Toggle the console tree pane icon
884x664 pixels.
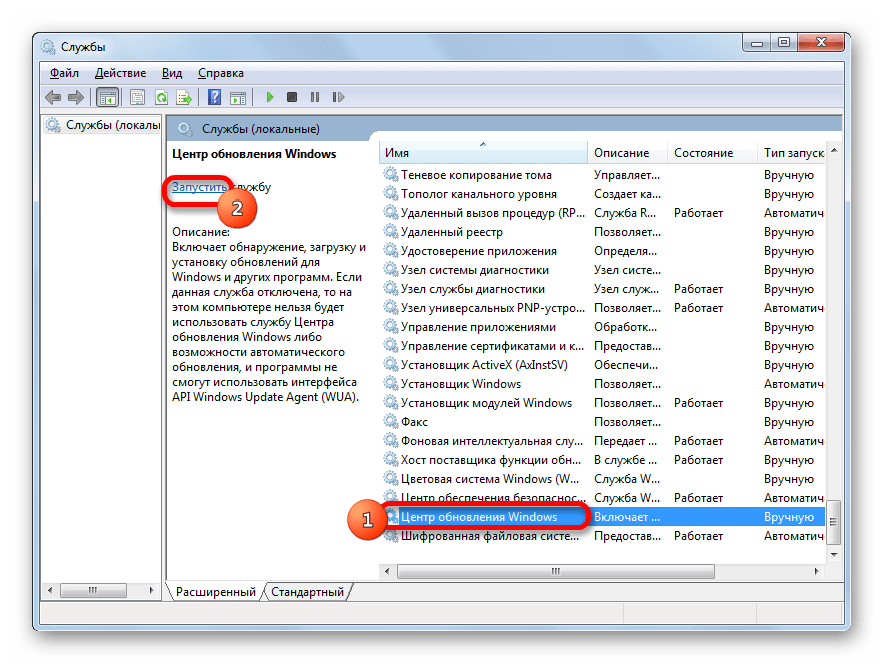click(107, 97)
